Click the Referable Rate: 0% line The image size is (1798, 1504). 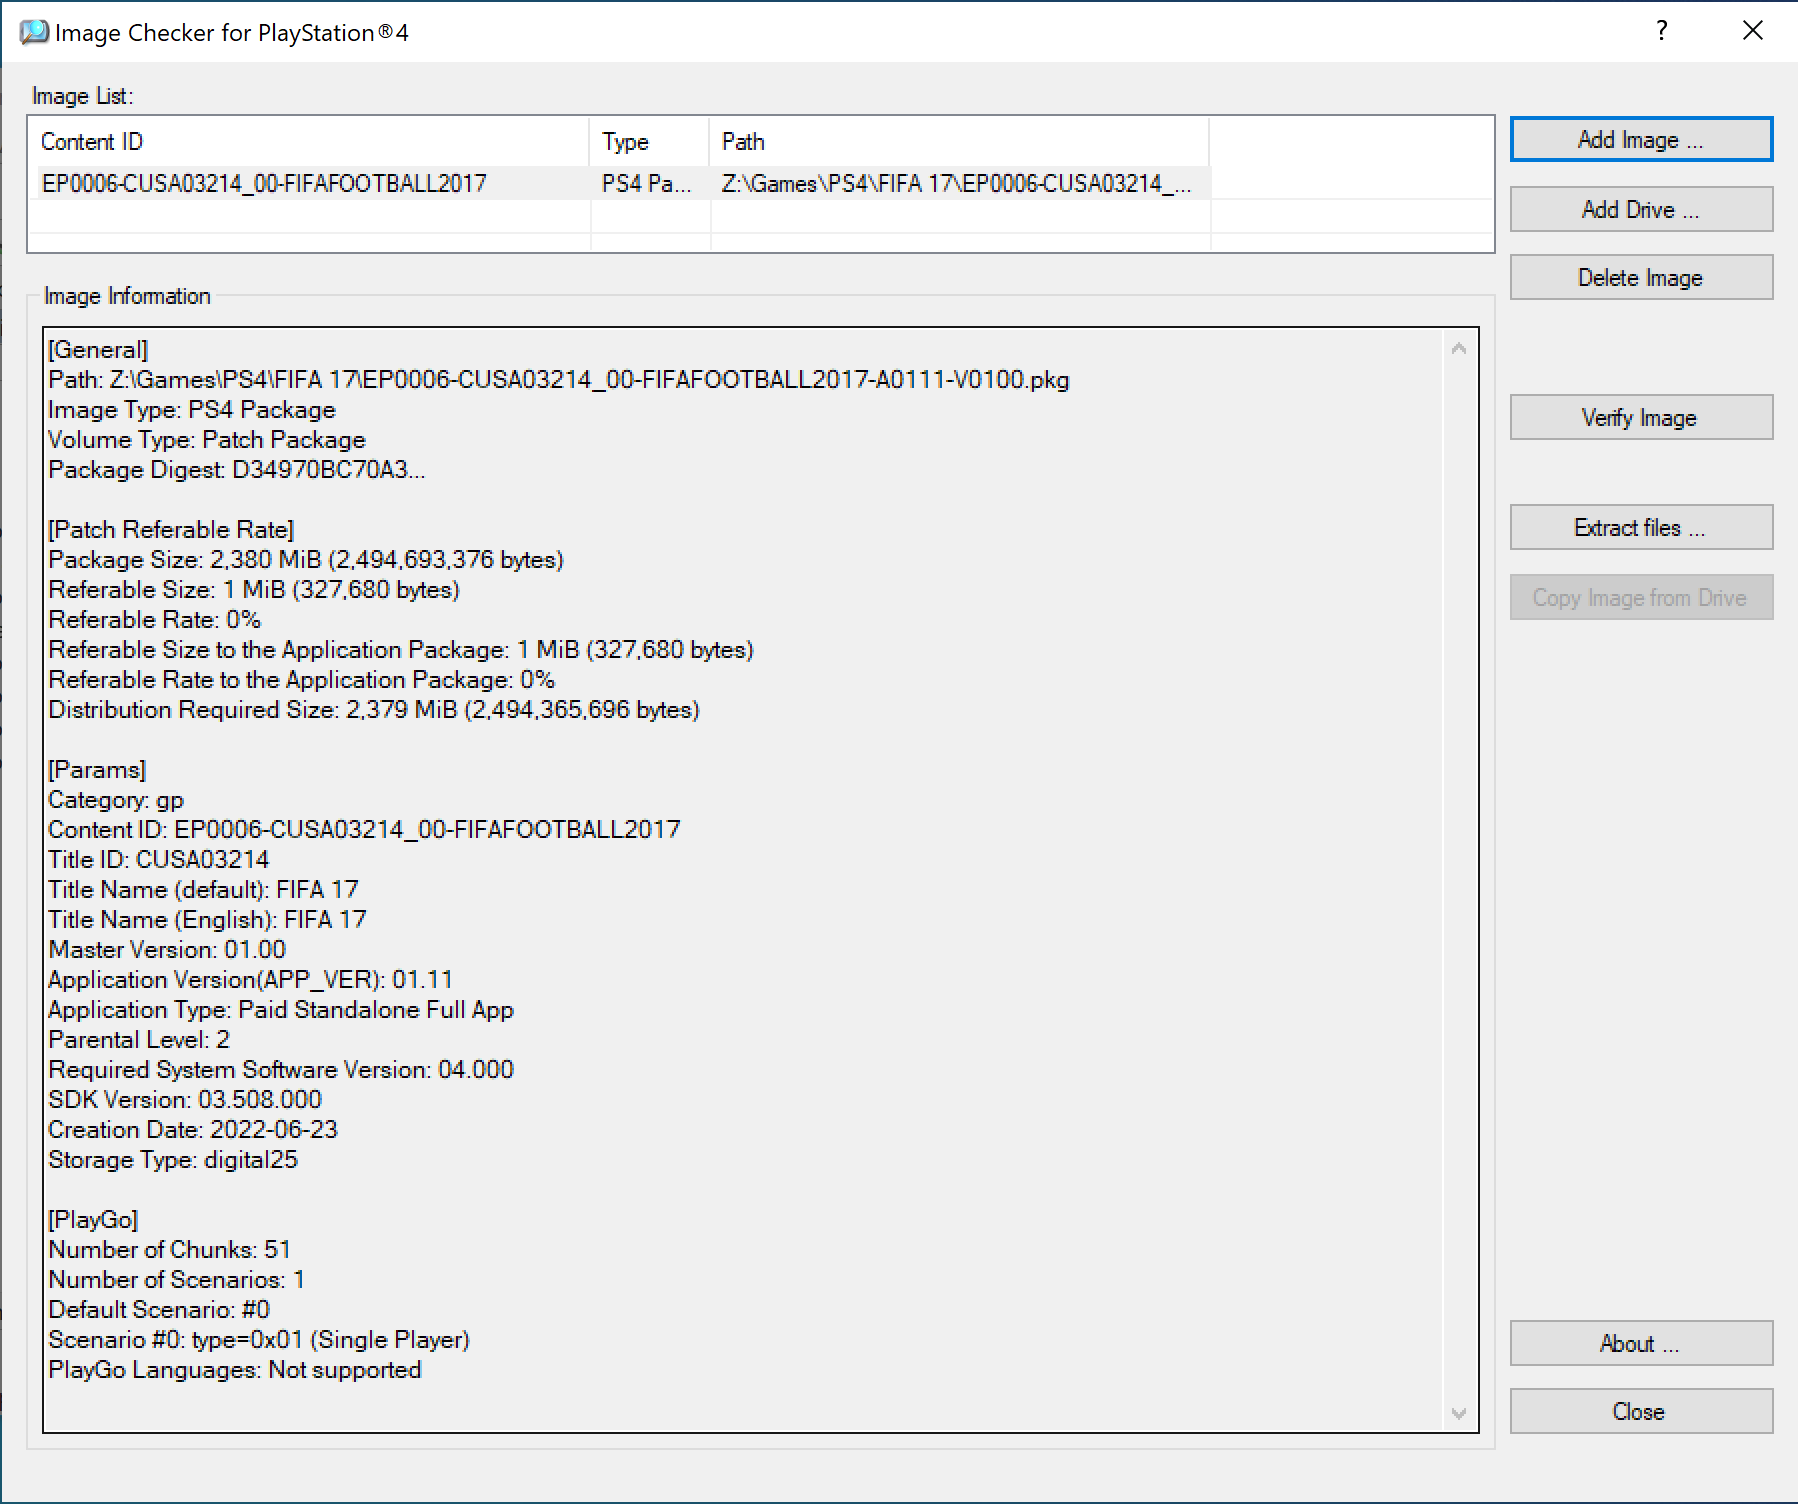(155, 619)
